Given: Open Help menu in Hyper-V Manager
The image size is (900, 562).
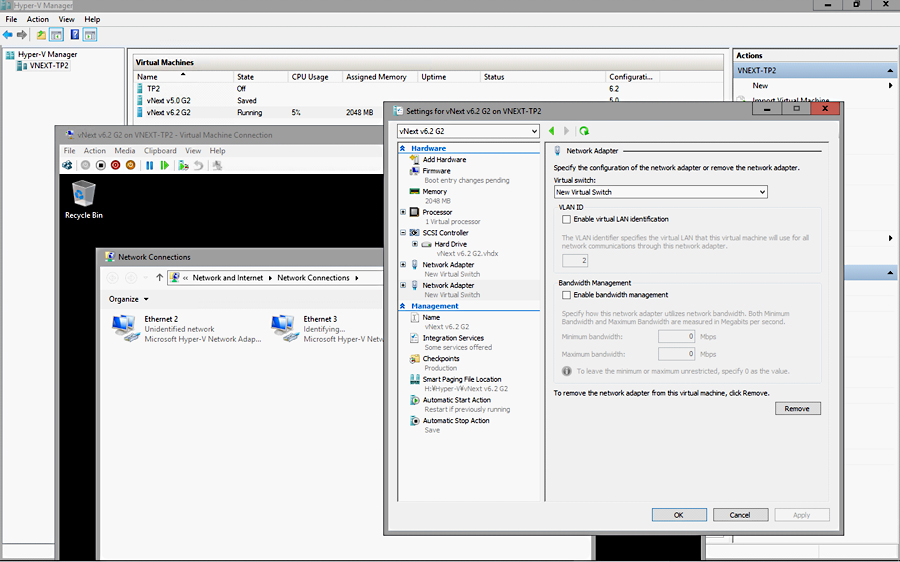Looking at the screenshot, I should (92, 19).
